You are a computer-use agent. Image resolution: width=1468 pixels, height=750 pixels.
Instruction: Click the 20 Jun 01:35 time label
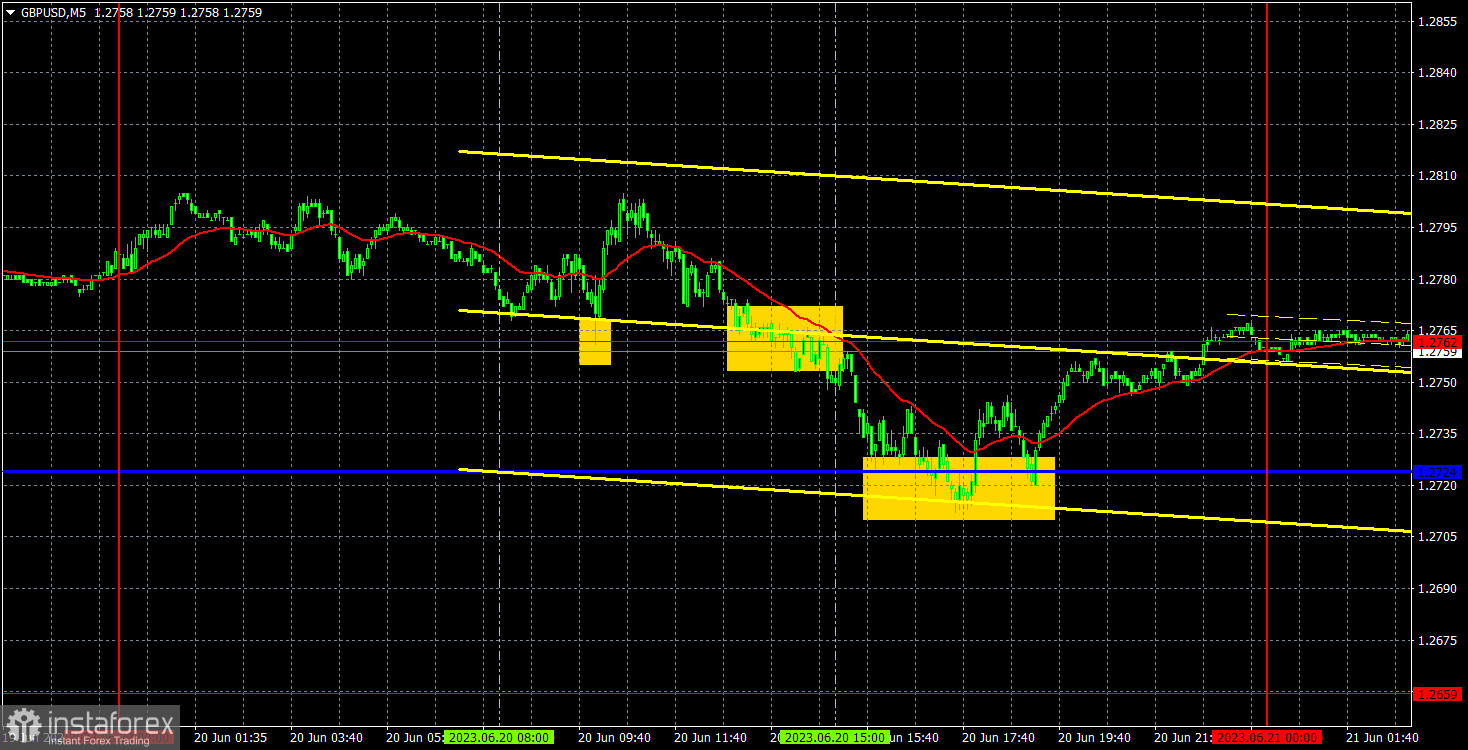(230, 737)
